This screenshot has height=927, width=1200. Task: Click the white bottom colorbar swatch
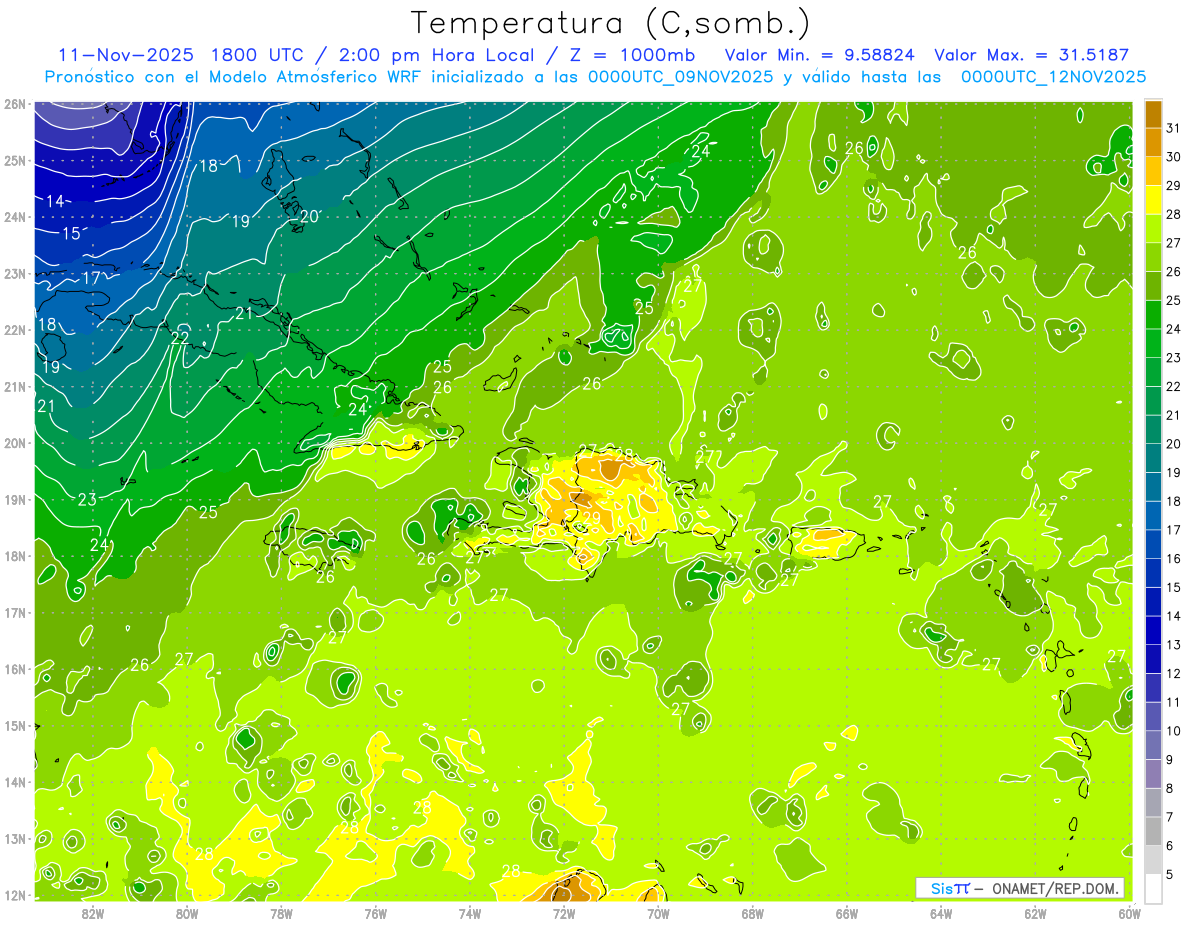pyautogui.click(x=1153, y=888)
